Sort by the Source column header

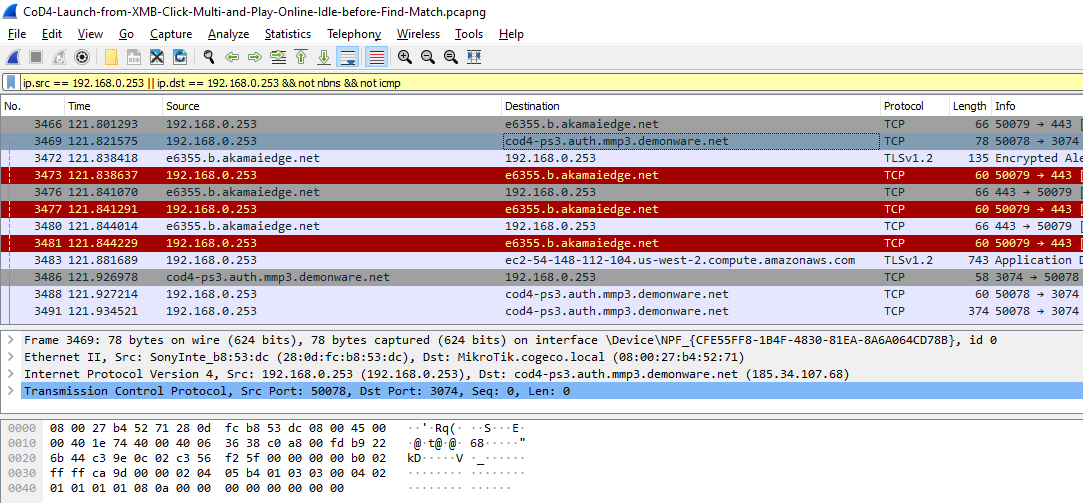(332, 106)
